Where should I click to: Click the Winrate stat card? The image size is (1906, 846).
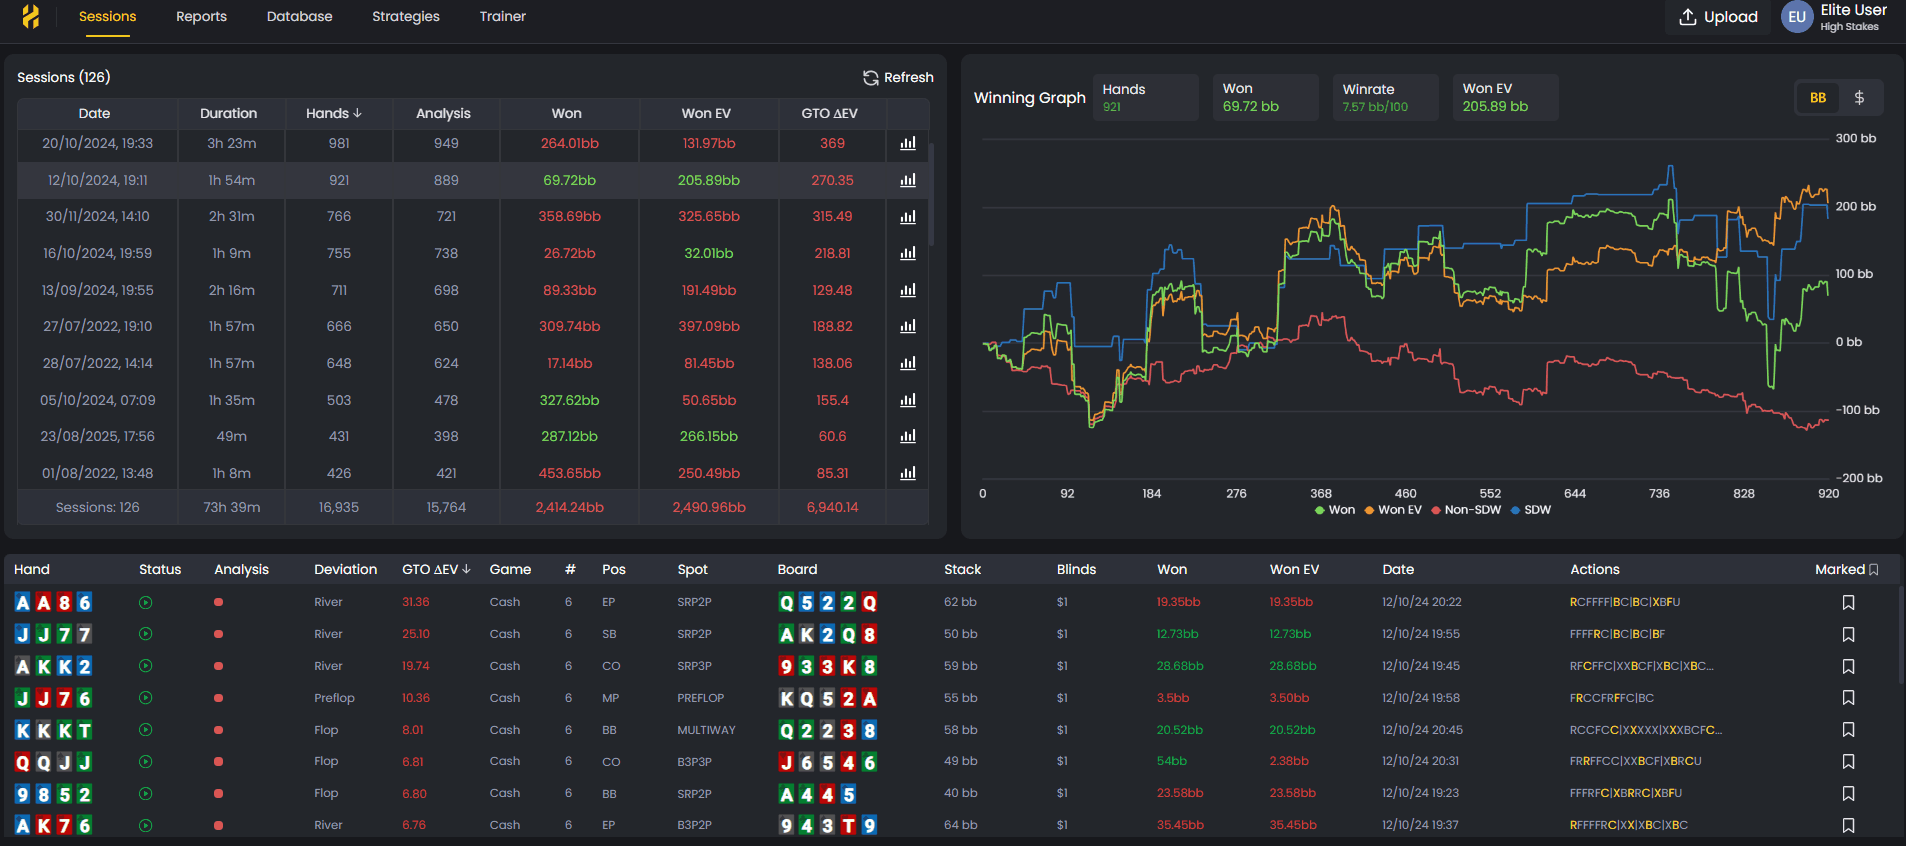tap(1385, 97)
